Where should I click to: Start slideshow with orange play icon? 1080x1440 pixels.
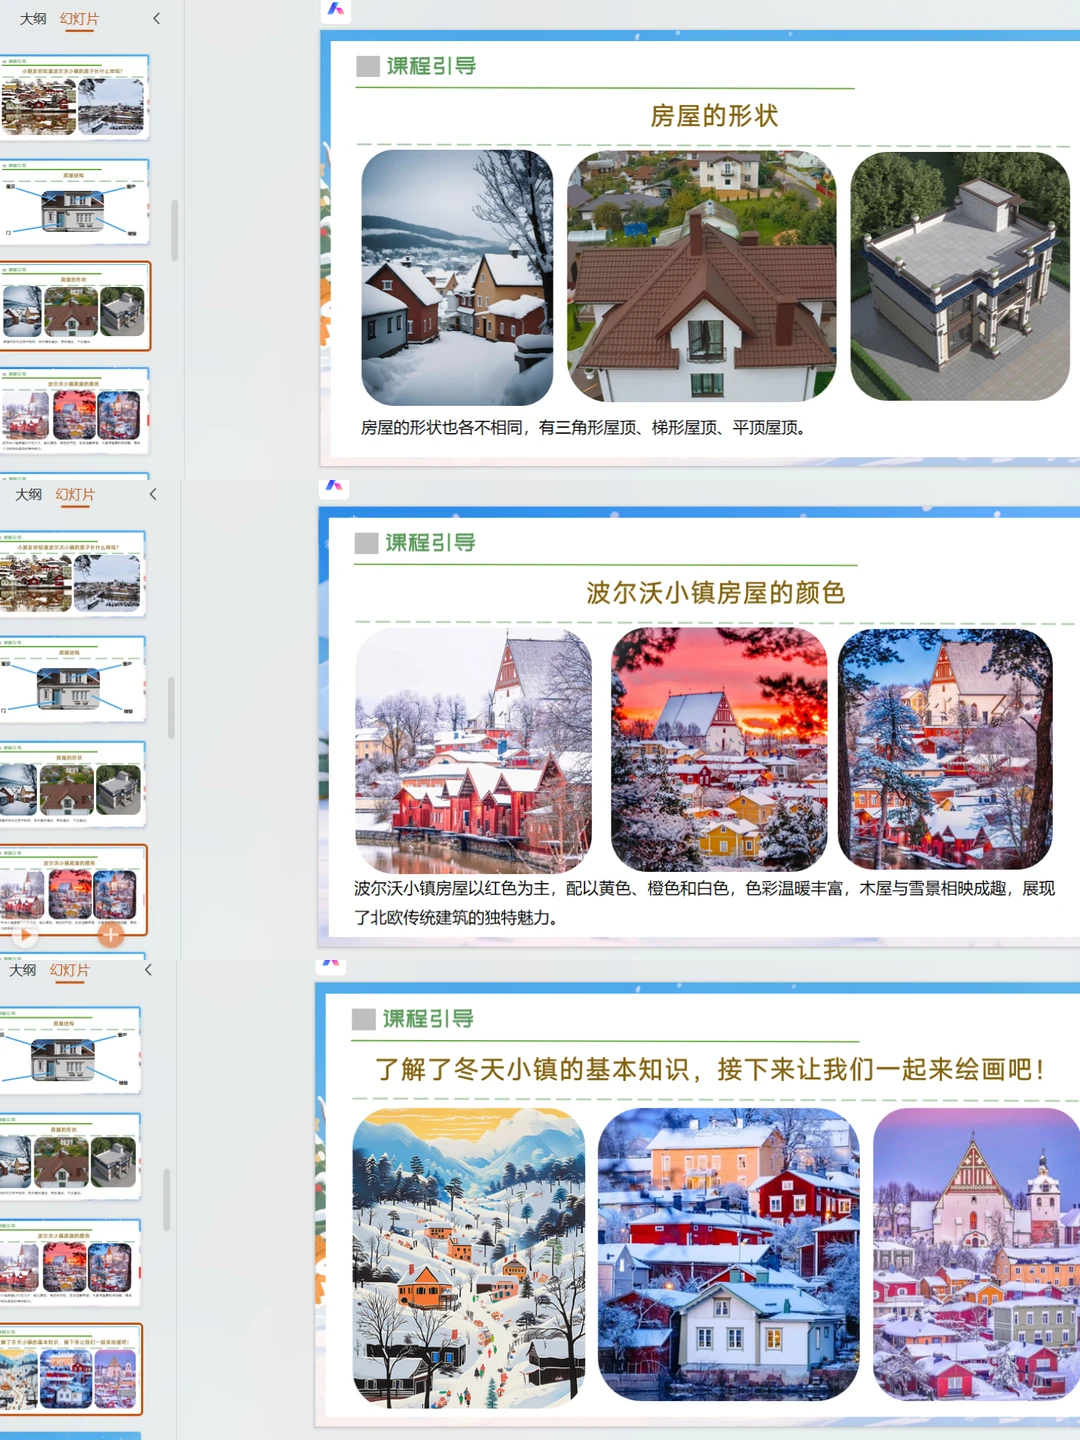pos(24,936)
